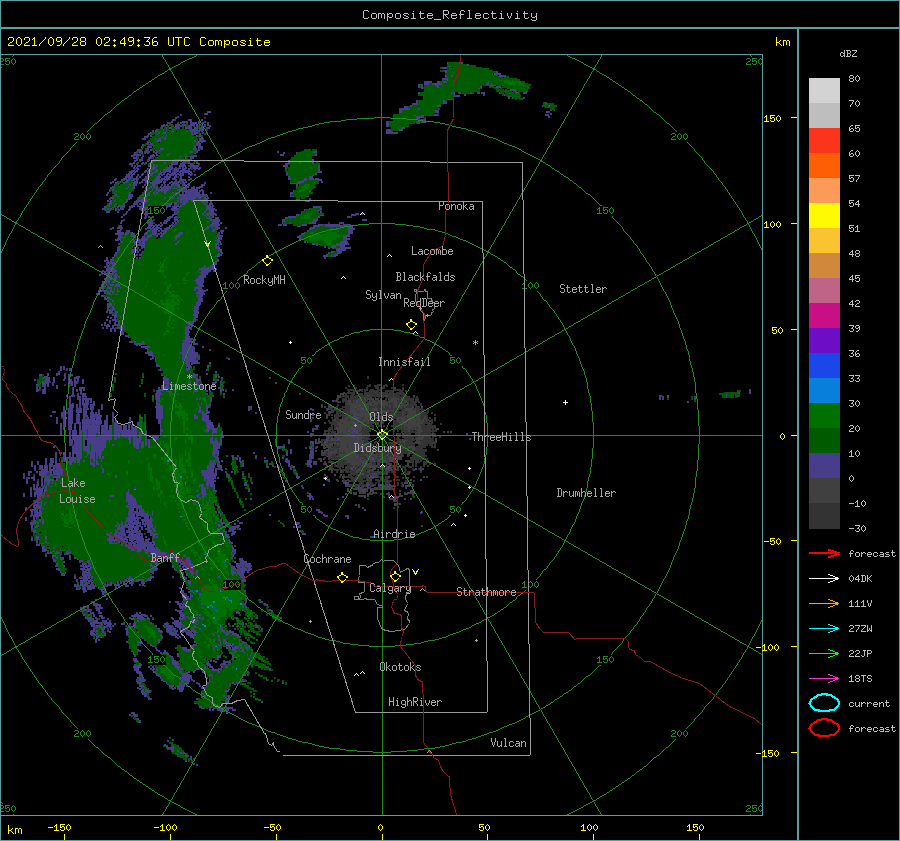Click the yellow diamond marker below RedDeer

coord(412,325)
